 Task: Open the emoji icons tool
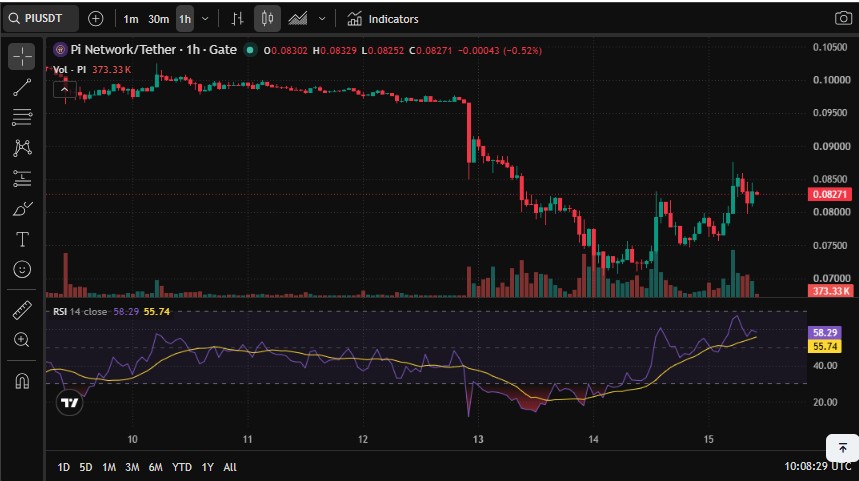click(22, 269)
